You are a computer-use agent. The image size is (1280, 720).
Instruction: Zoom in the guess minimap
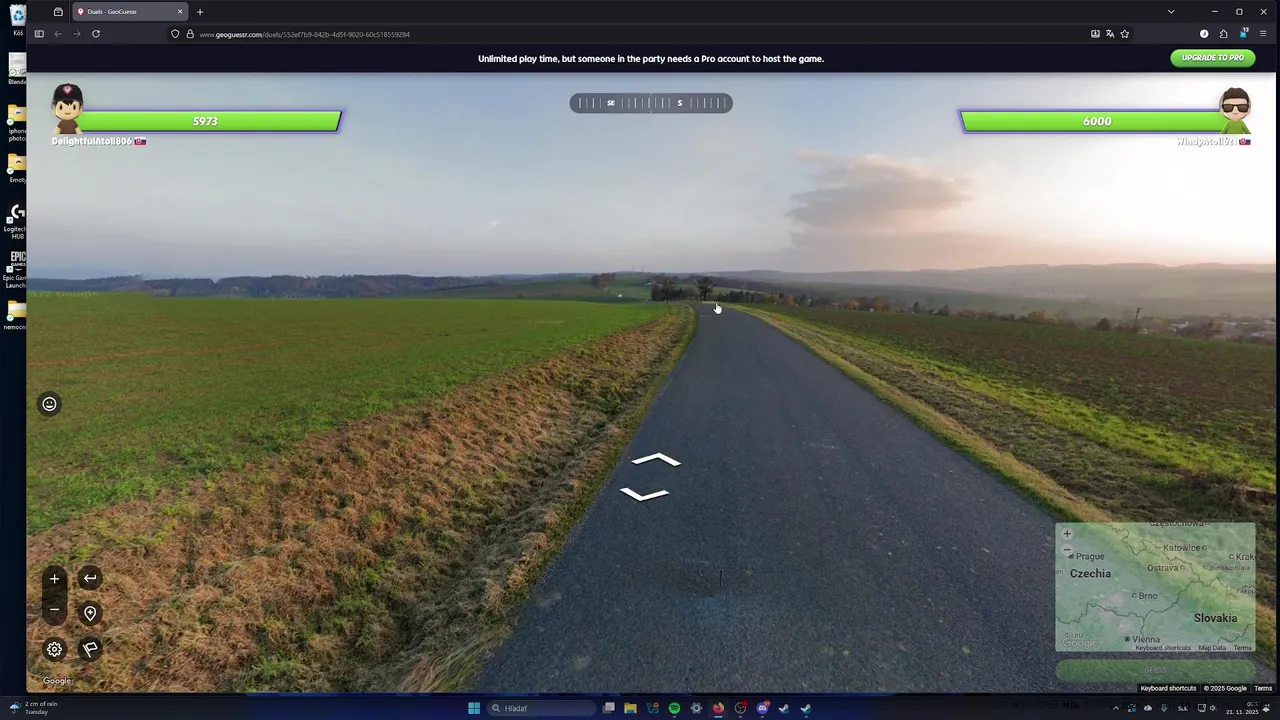1067,534
